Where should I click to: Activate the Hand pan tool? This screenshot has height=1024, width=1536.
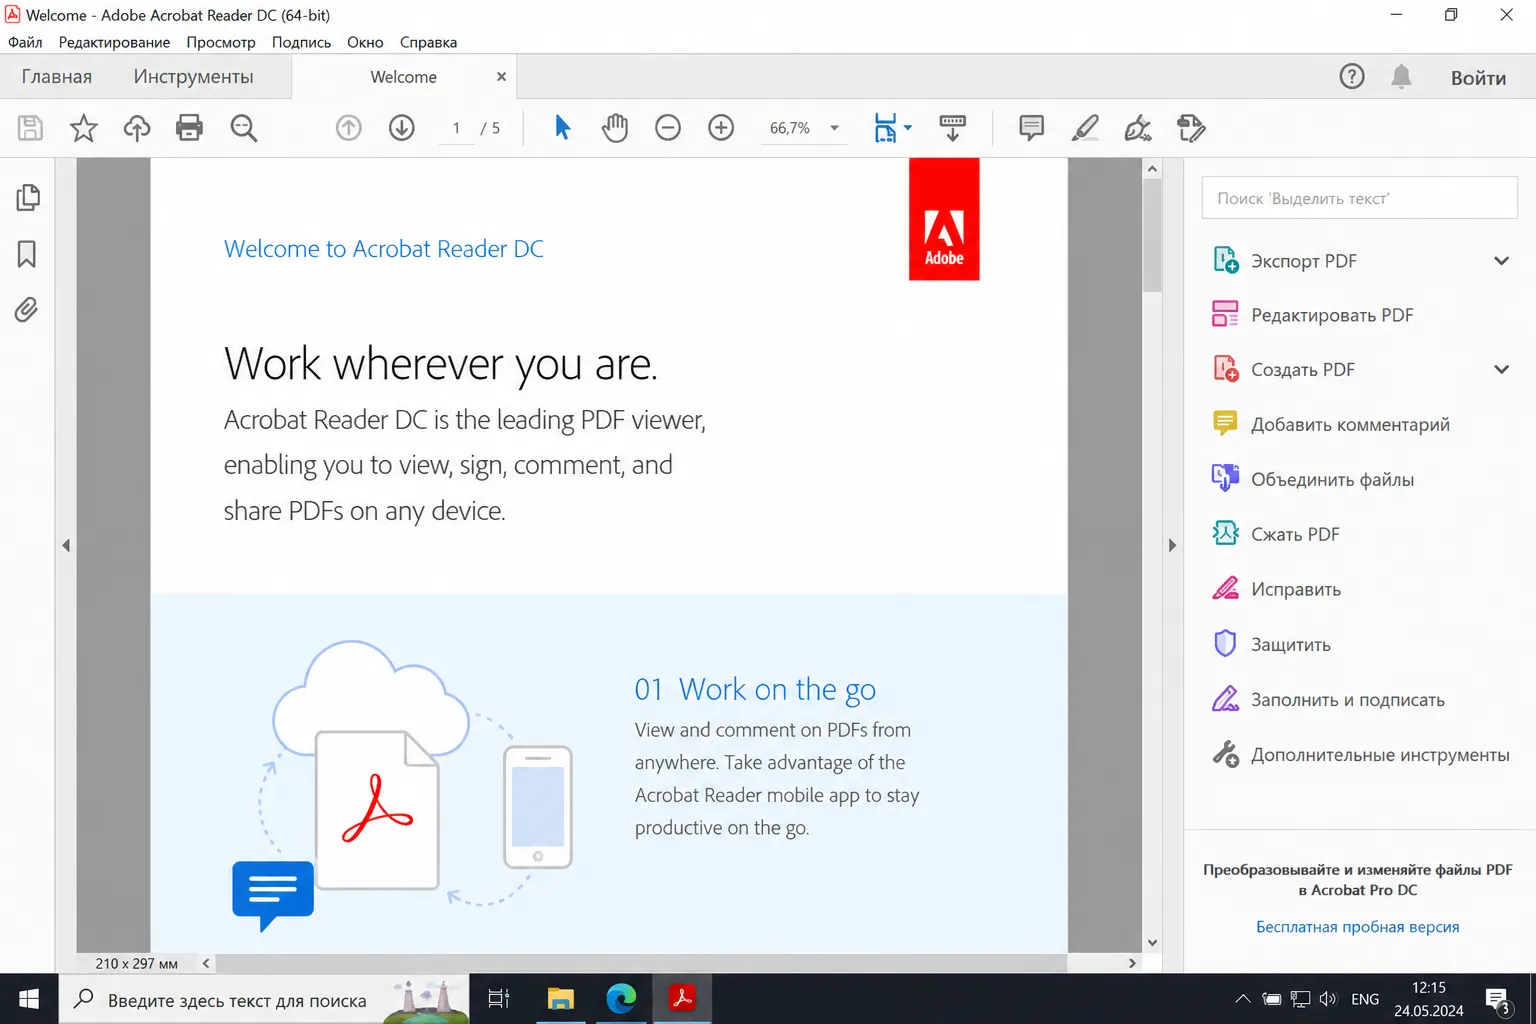tap(615, 128)
